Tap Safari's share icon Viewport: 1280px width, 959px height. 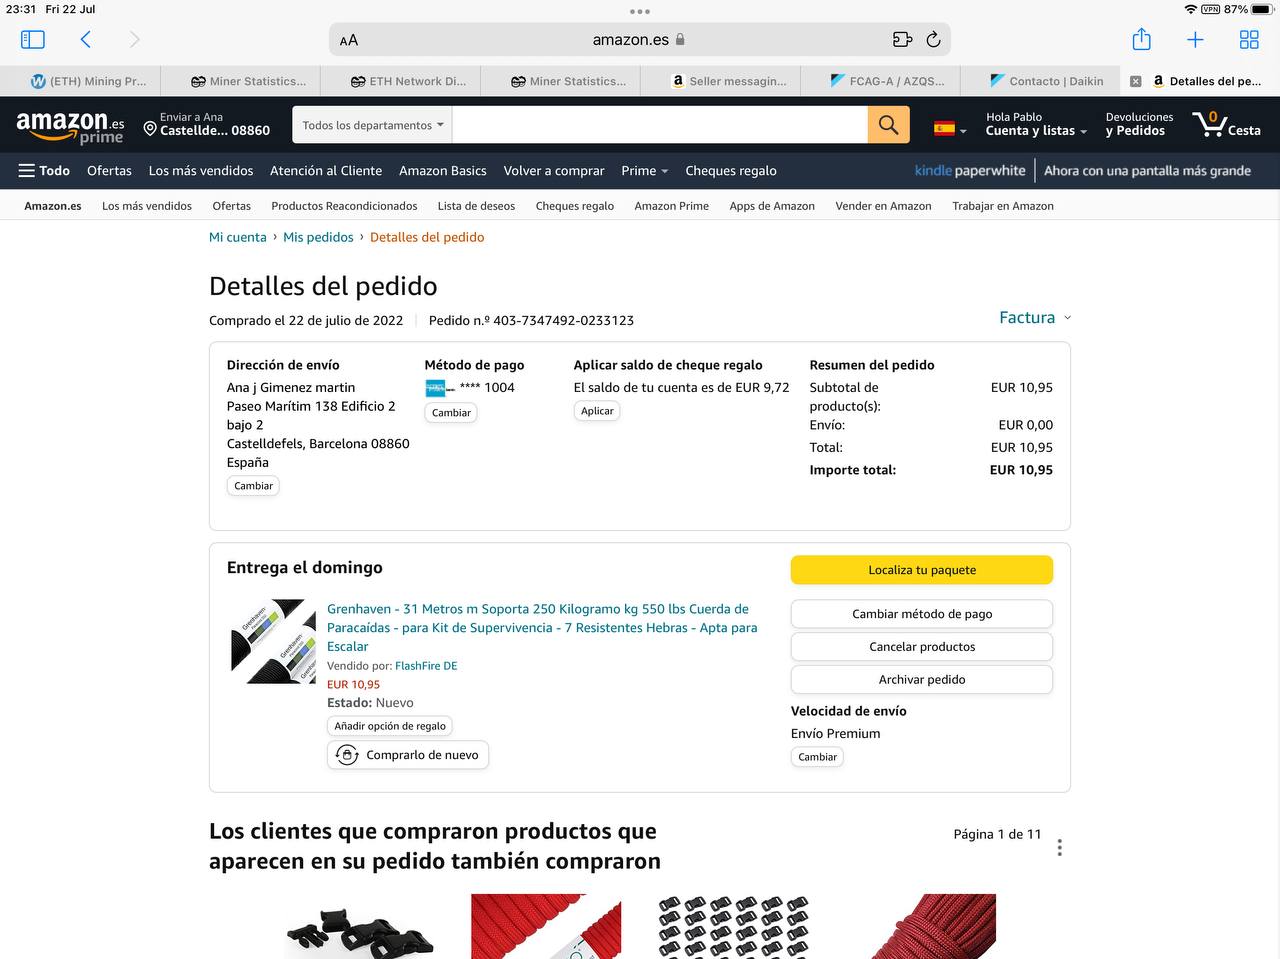[1141, 40]
